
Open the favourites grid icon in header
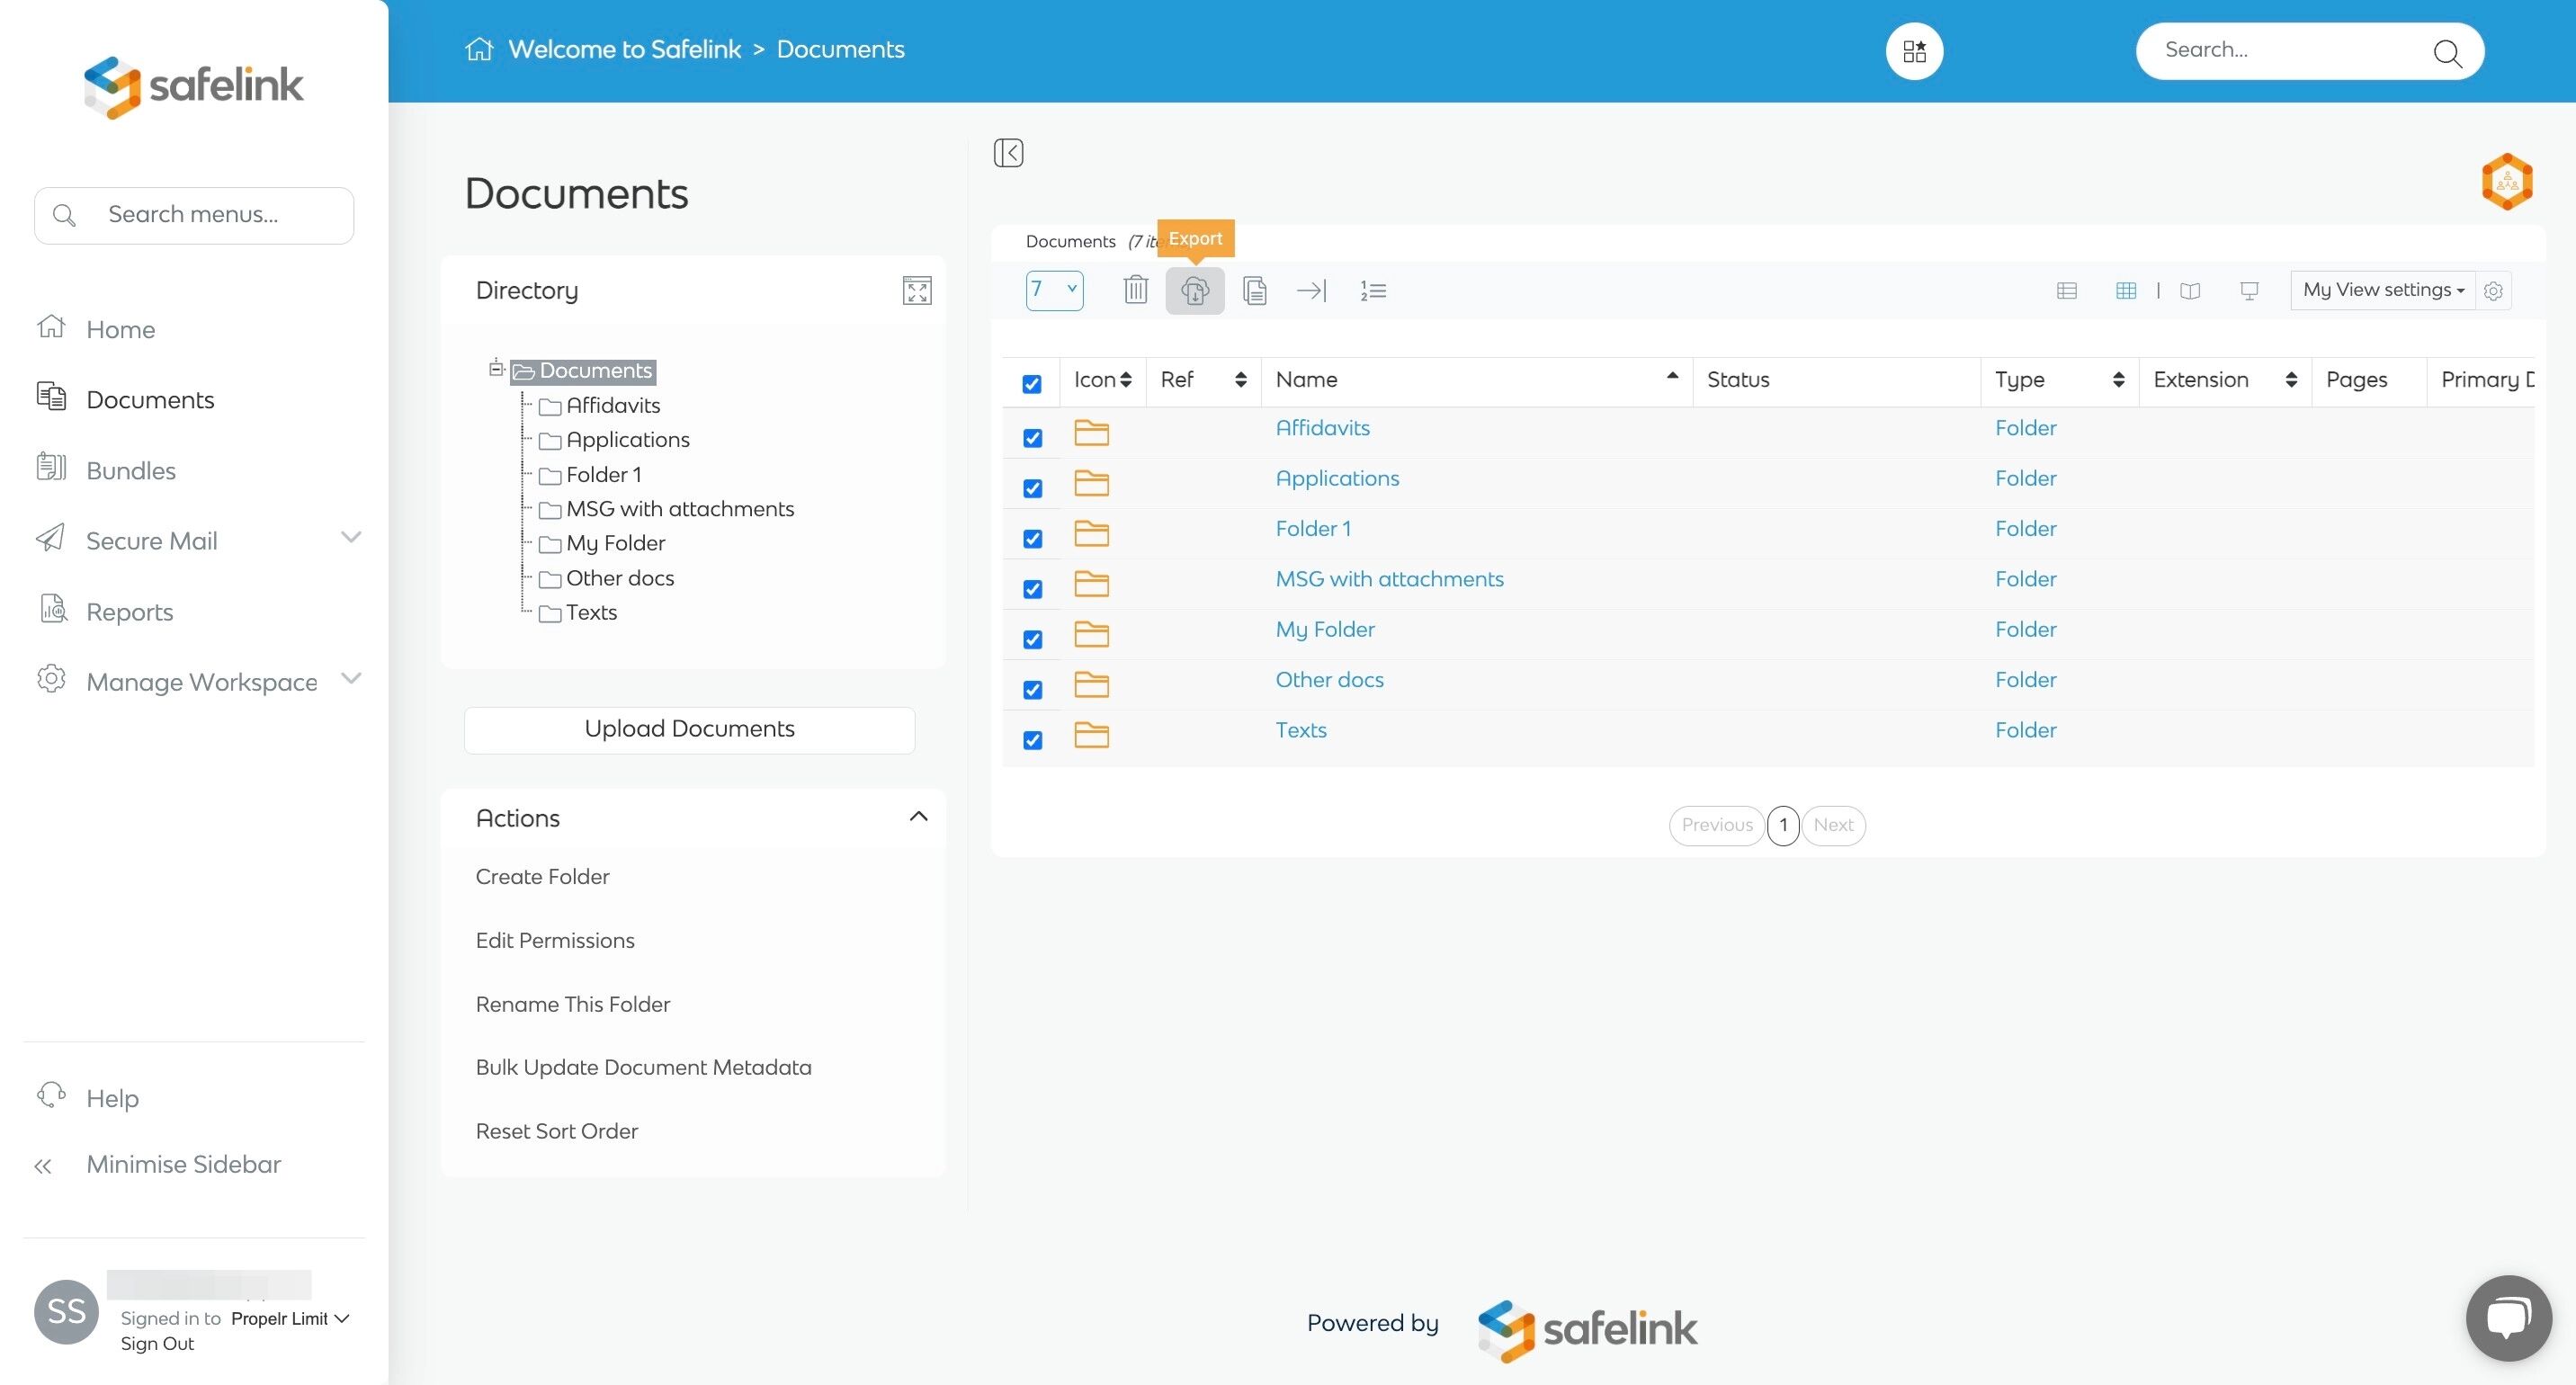1914,51
